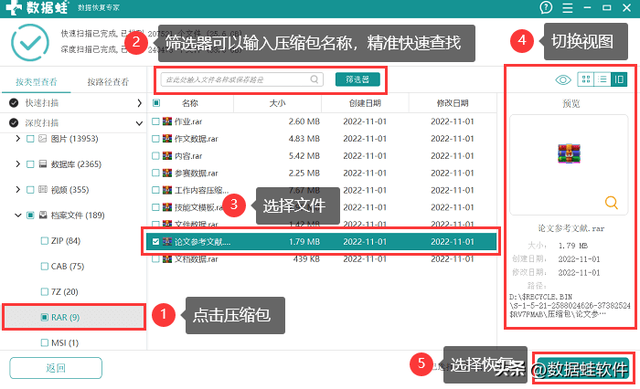Switch to preview pane view
Screen dimensions: 640x389
click(619, 79)
